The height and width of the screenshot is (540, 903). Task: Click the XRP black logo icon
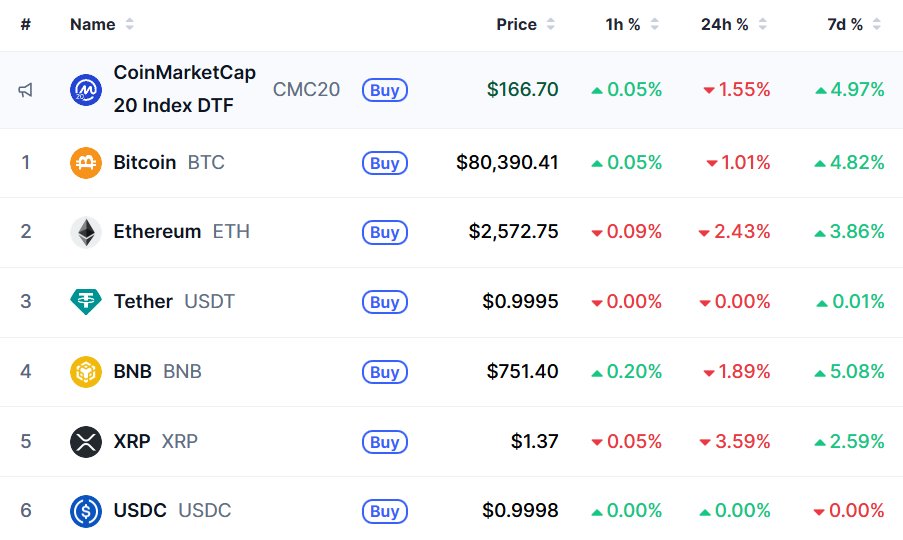[x=86, y=442]
